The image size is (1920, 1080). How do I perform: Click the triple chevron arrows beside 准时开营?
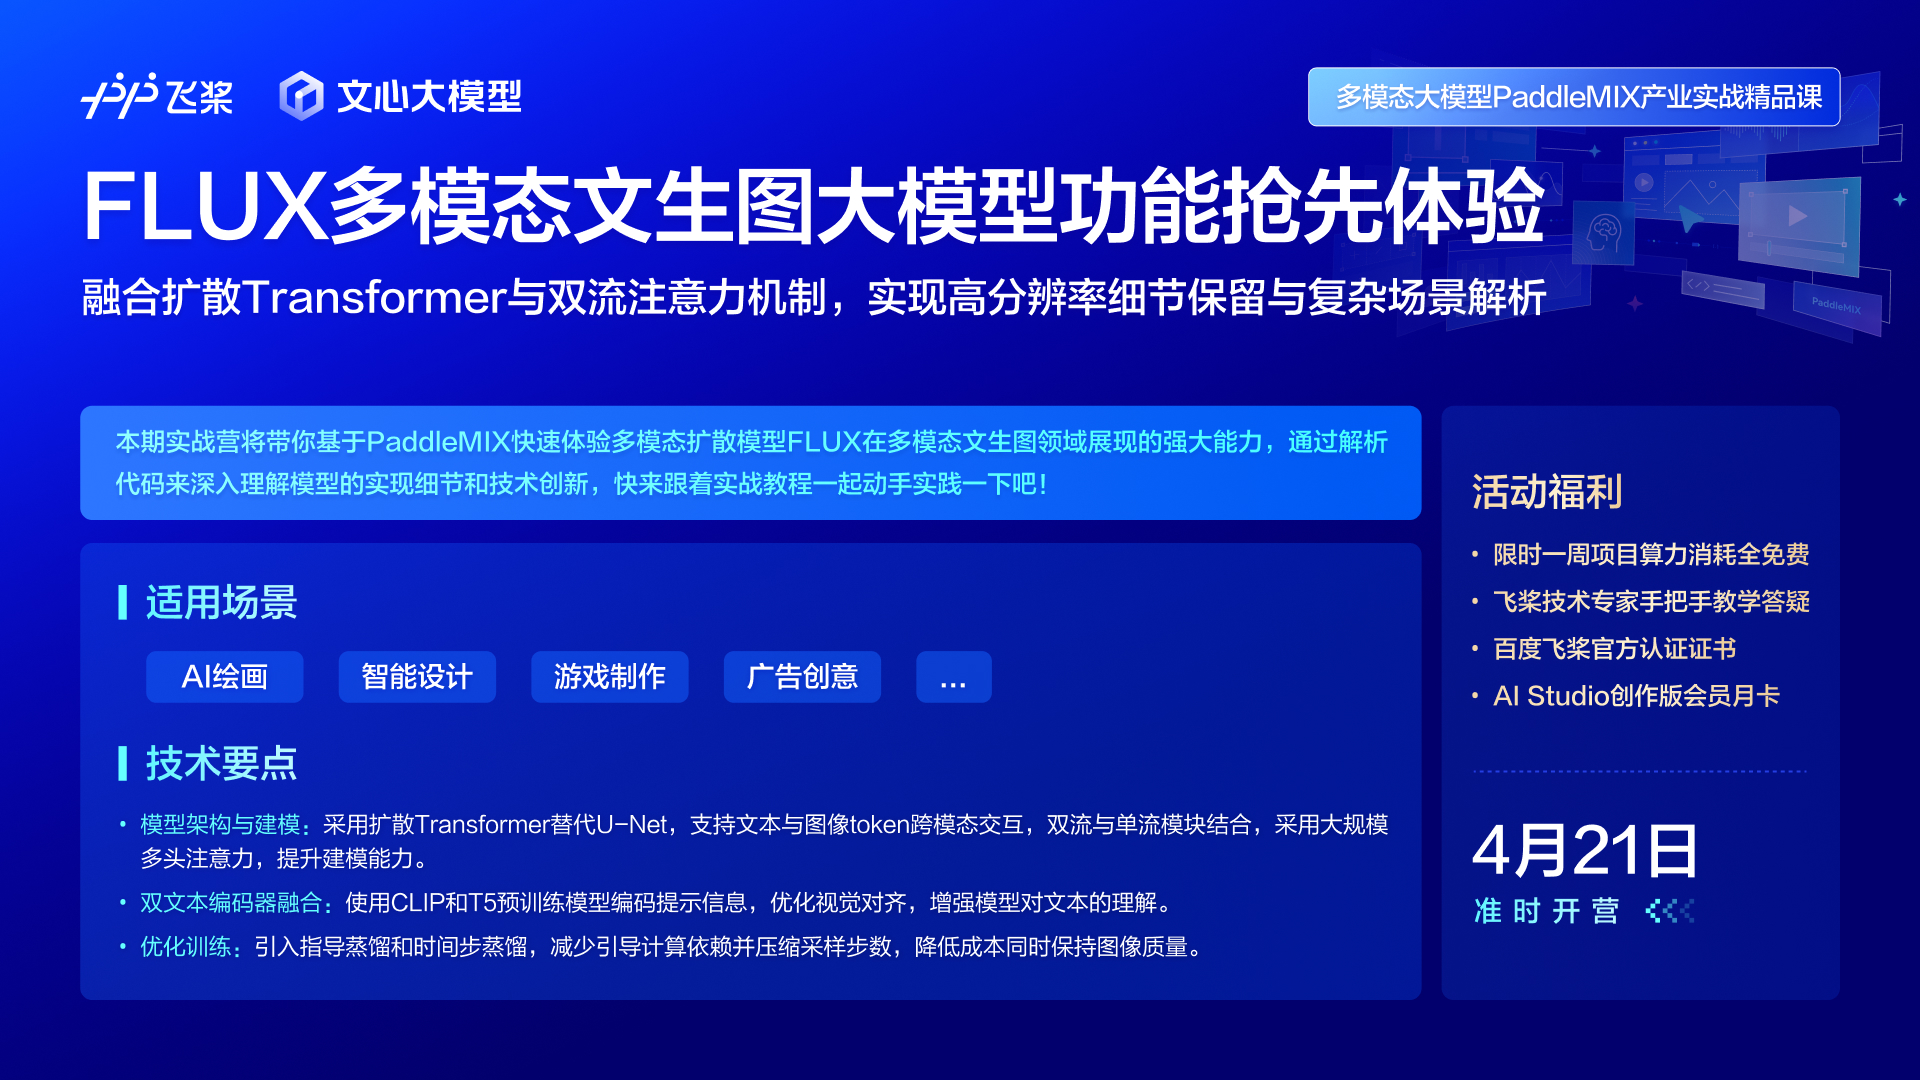click(x=1670, y=911)
